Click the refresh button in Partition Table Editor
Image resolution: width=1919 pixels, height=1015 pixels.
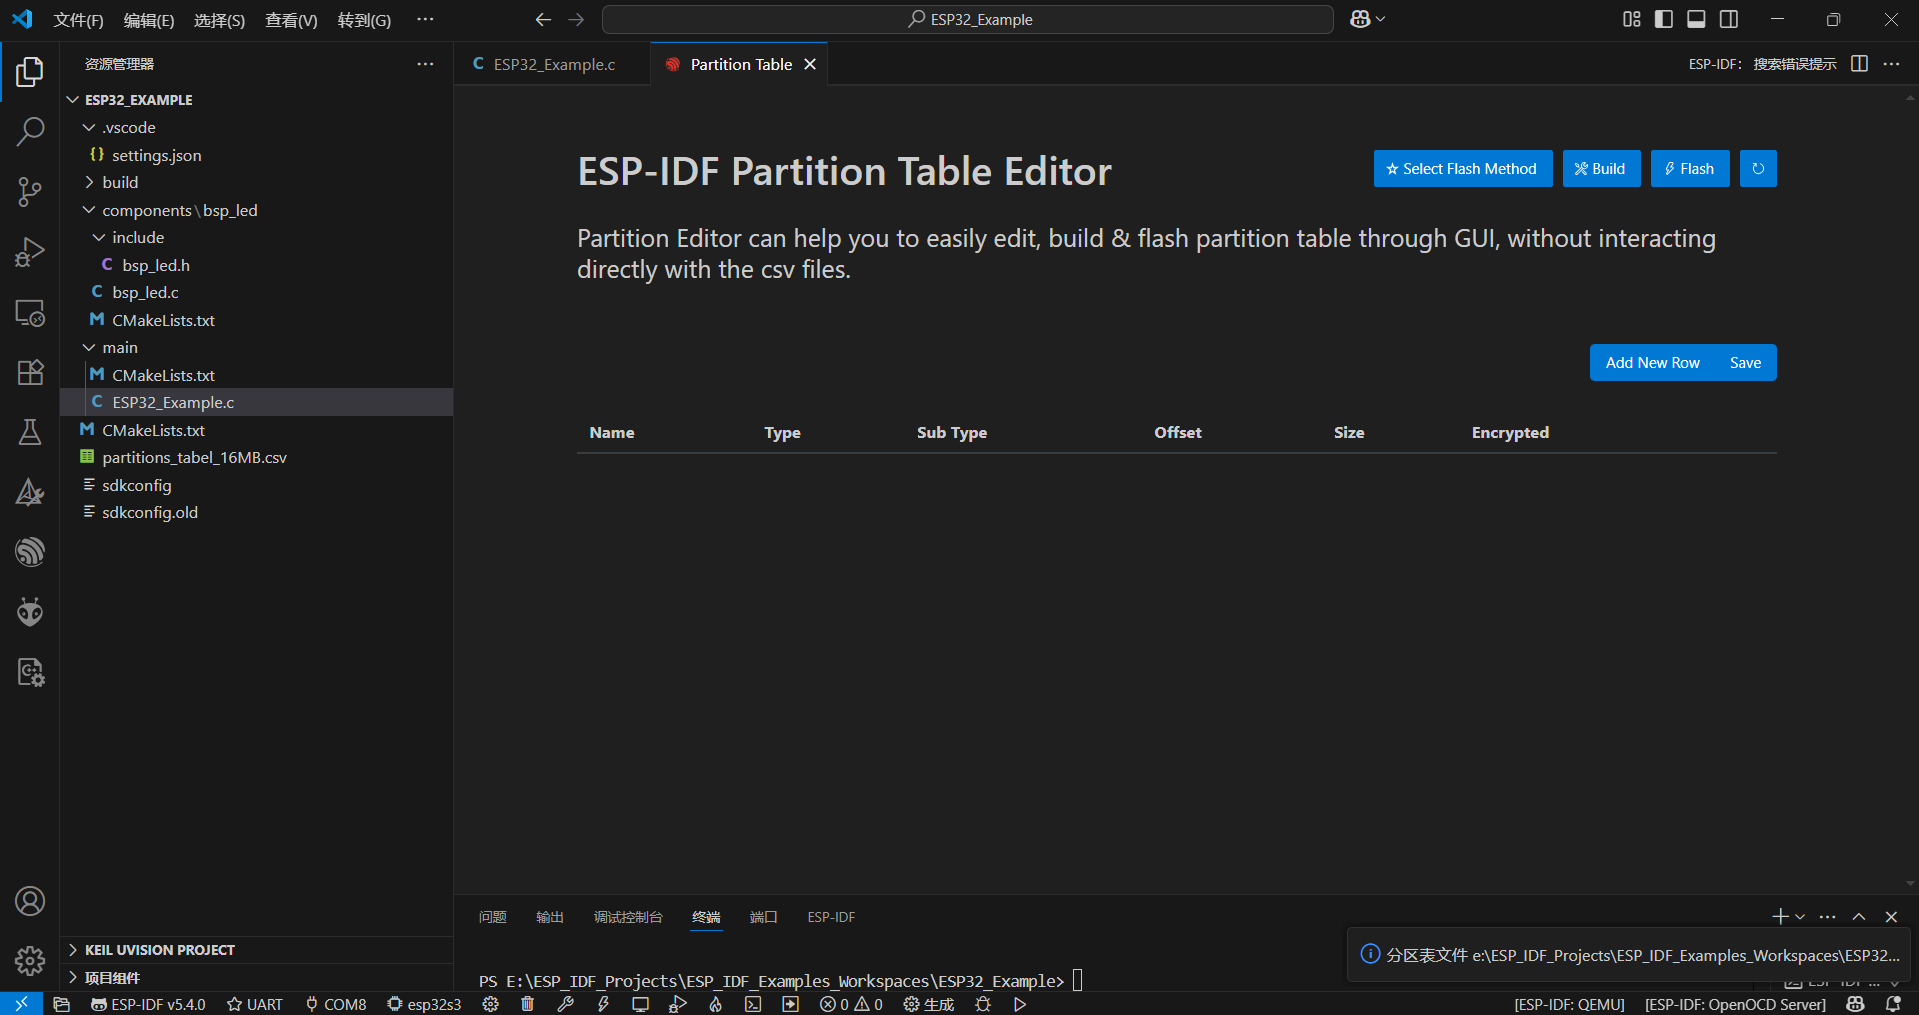click(x=1758, y=169)
